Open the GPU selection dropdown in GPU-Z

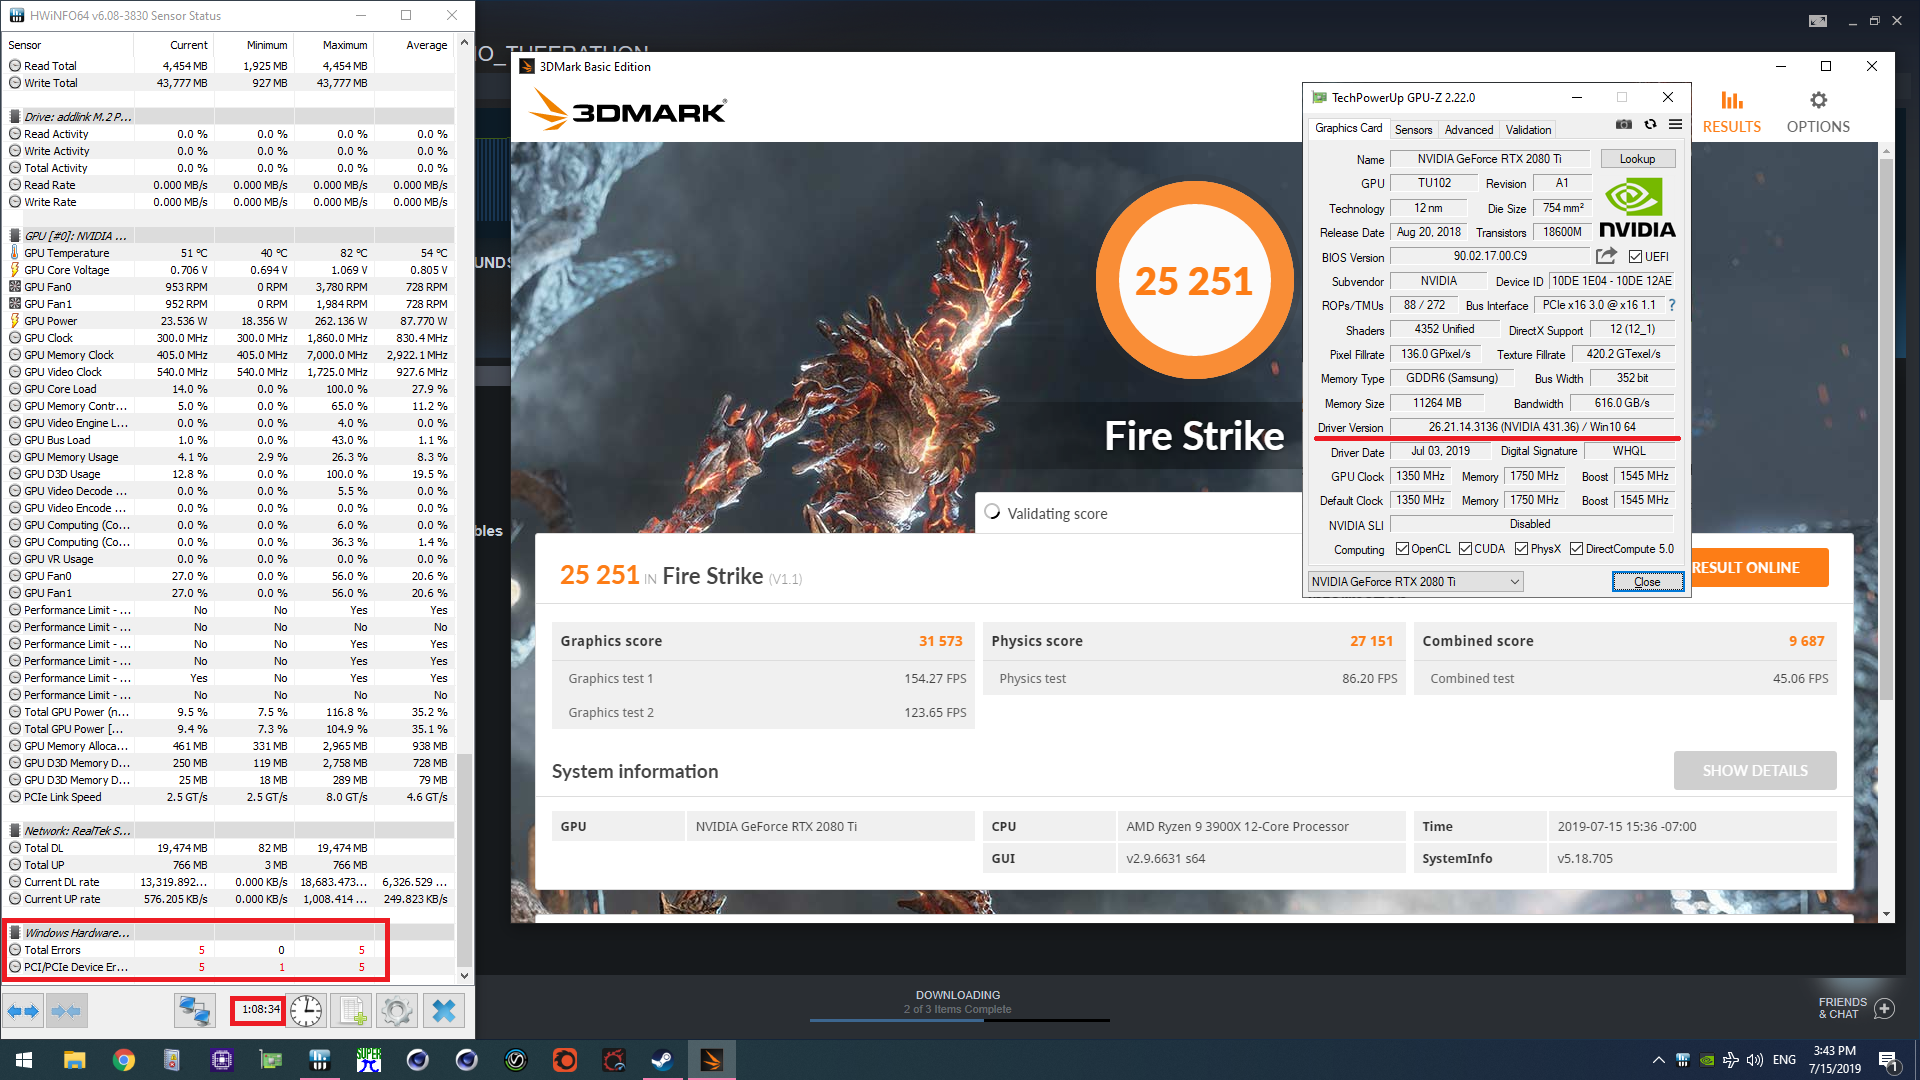point(1415,581)
